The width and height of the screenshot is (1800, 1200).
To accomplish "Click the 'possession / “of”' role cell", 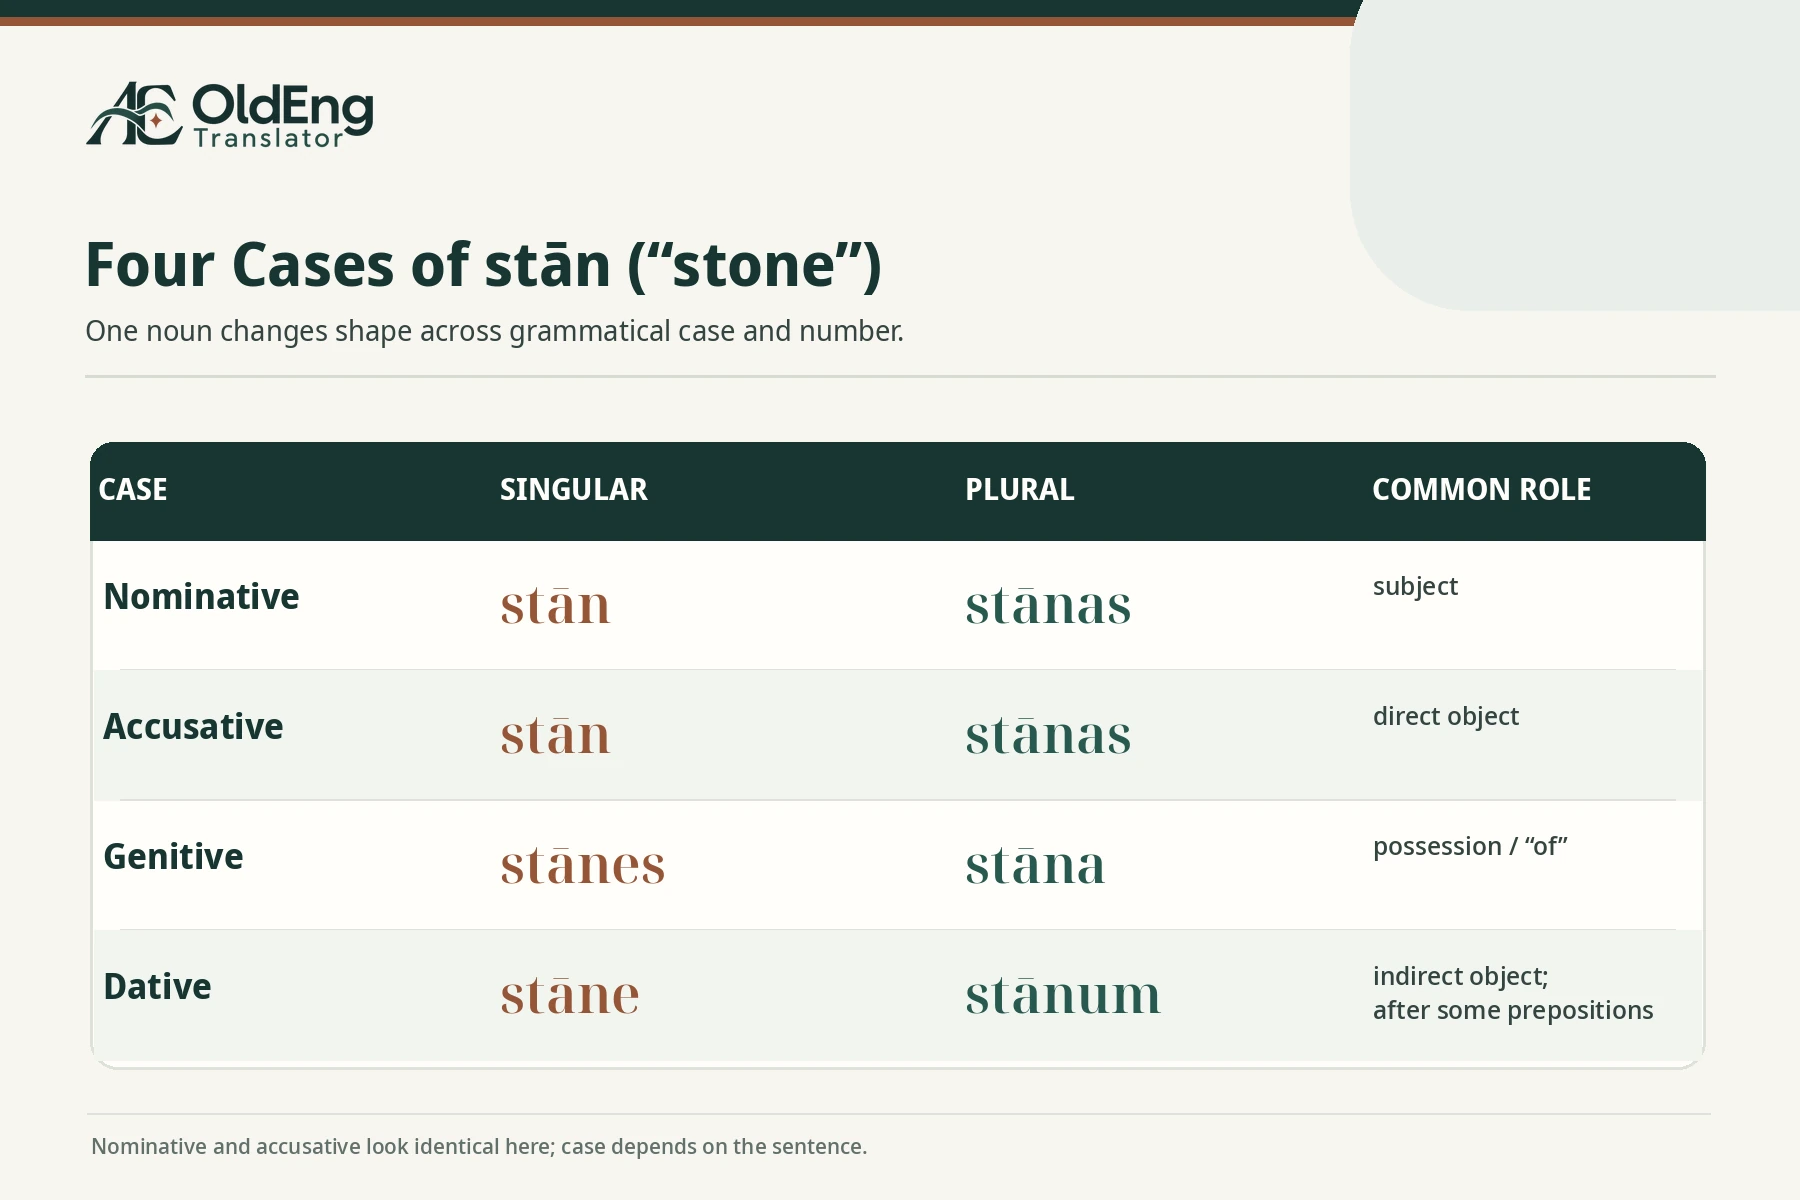I will pos(1470,846).
